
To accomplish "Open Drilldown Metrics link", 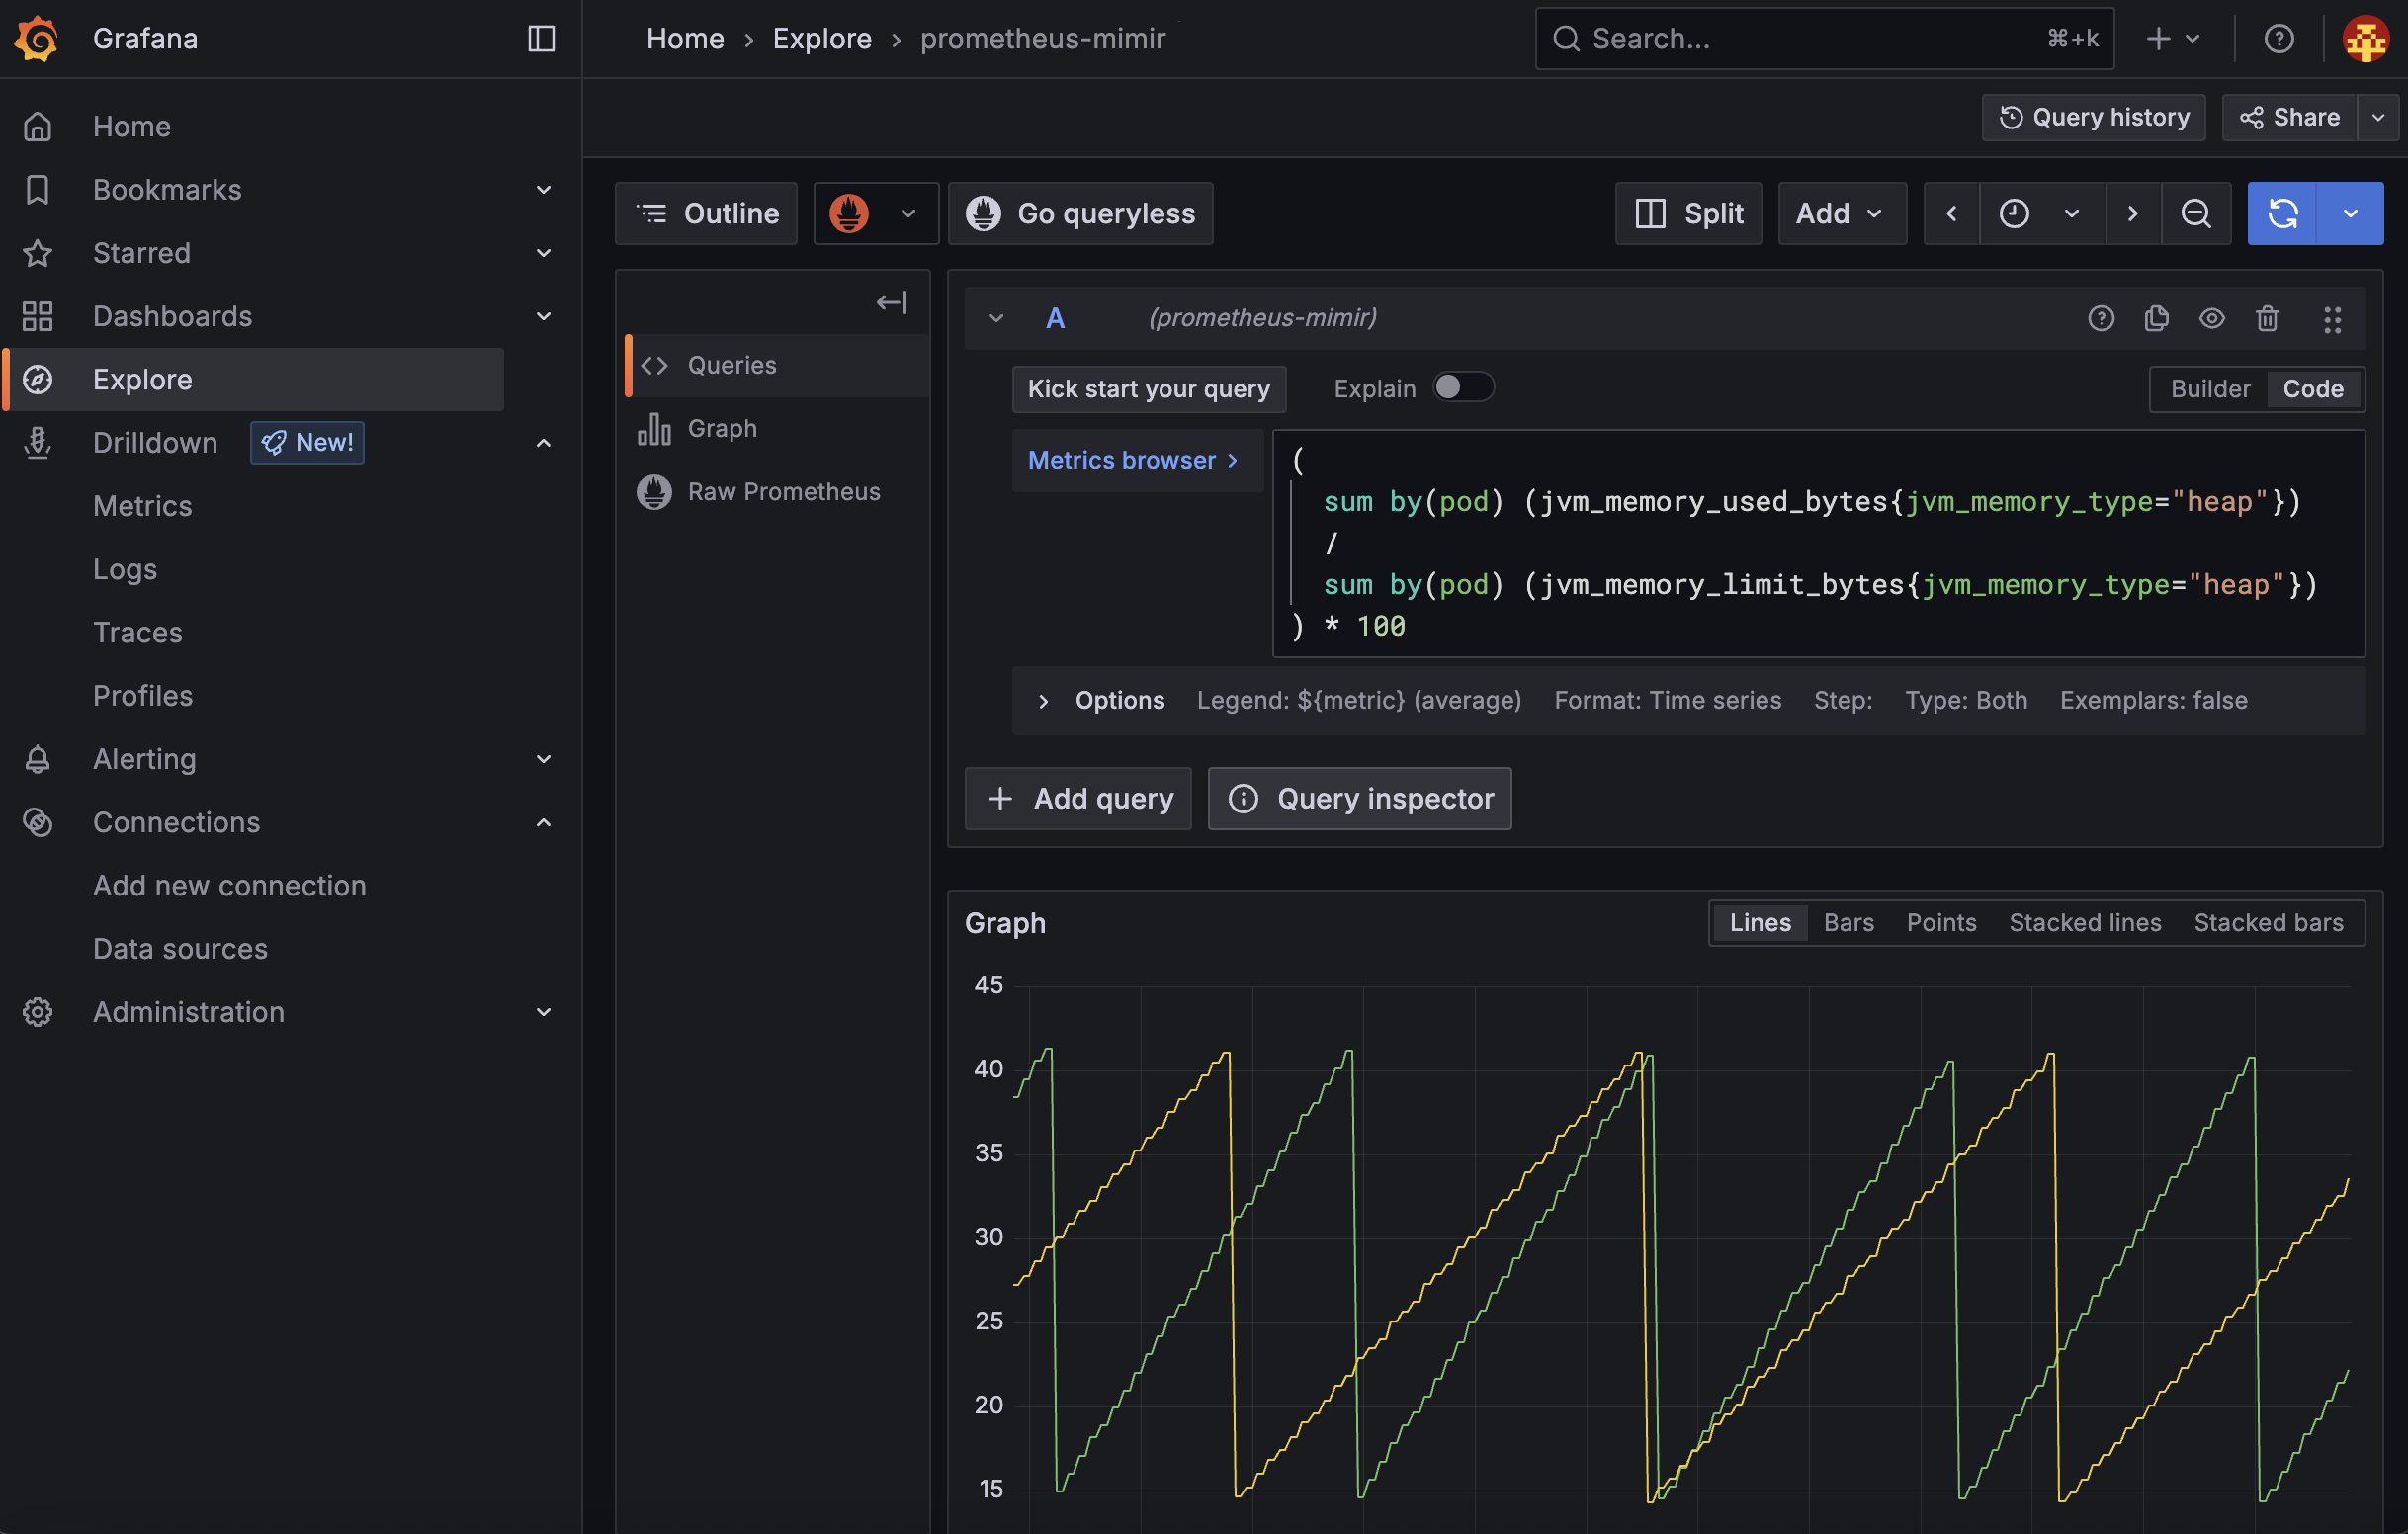I will point(142,506).
